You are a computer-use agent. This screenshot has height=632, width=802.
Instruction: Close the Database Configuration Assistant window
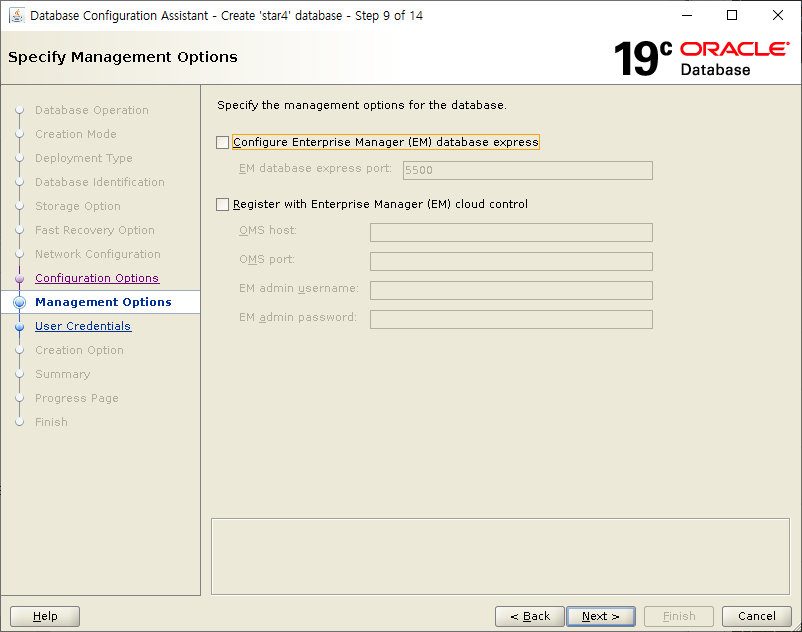pyautogui.click(x=777, y=15)
